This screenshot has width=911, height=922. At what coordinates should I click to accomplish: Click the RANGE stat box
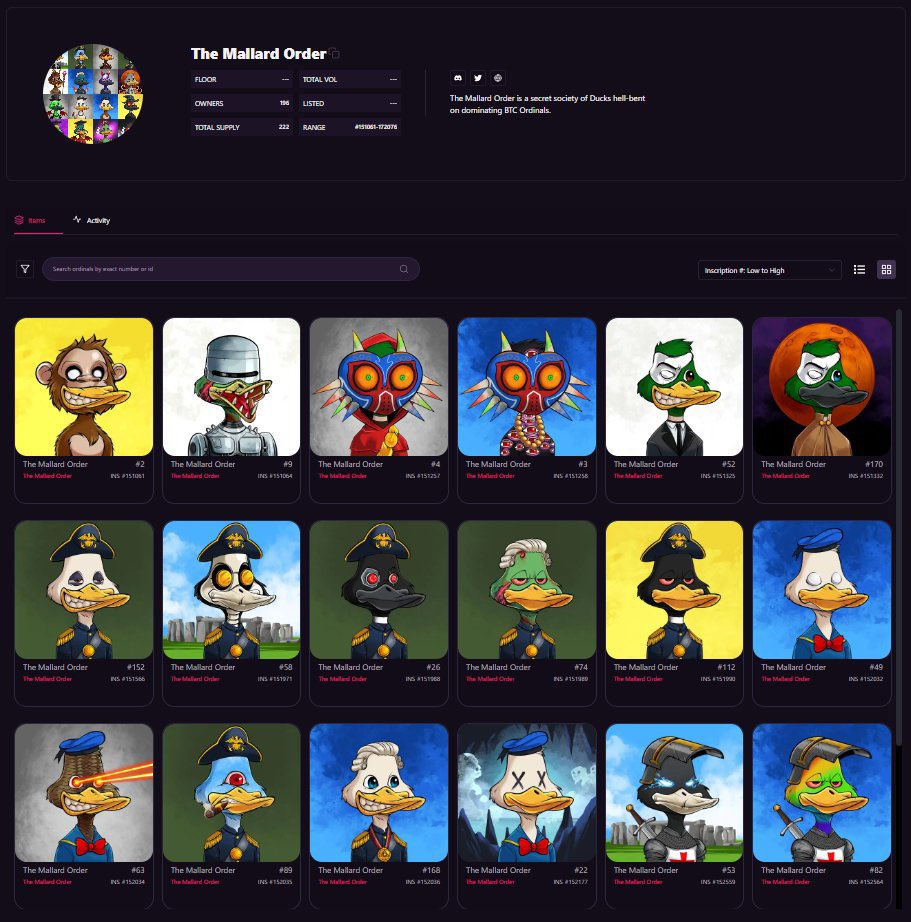[350, 127]
